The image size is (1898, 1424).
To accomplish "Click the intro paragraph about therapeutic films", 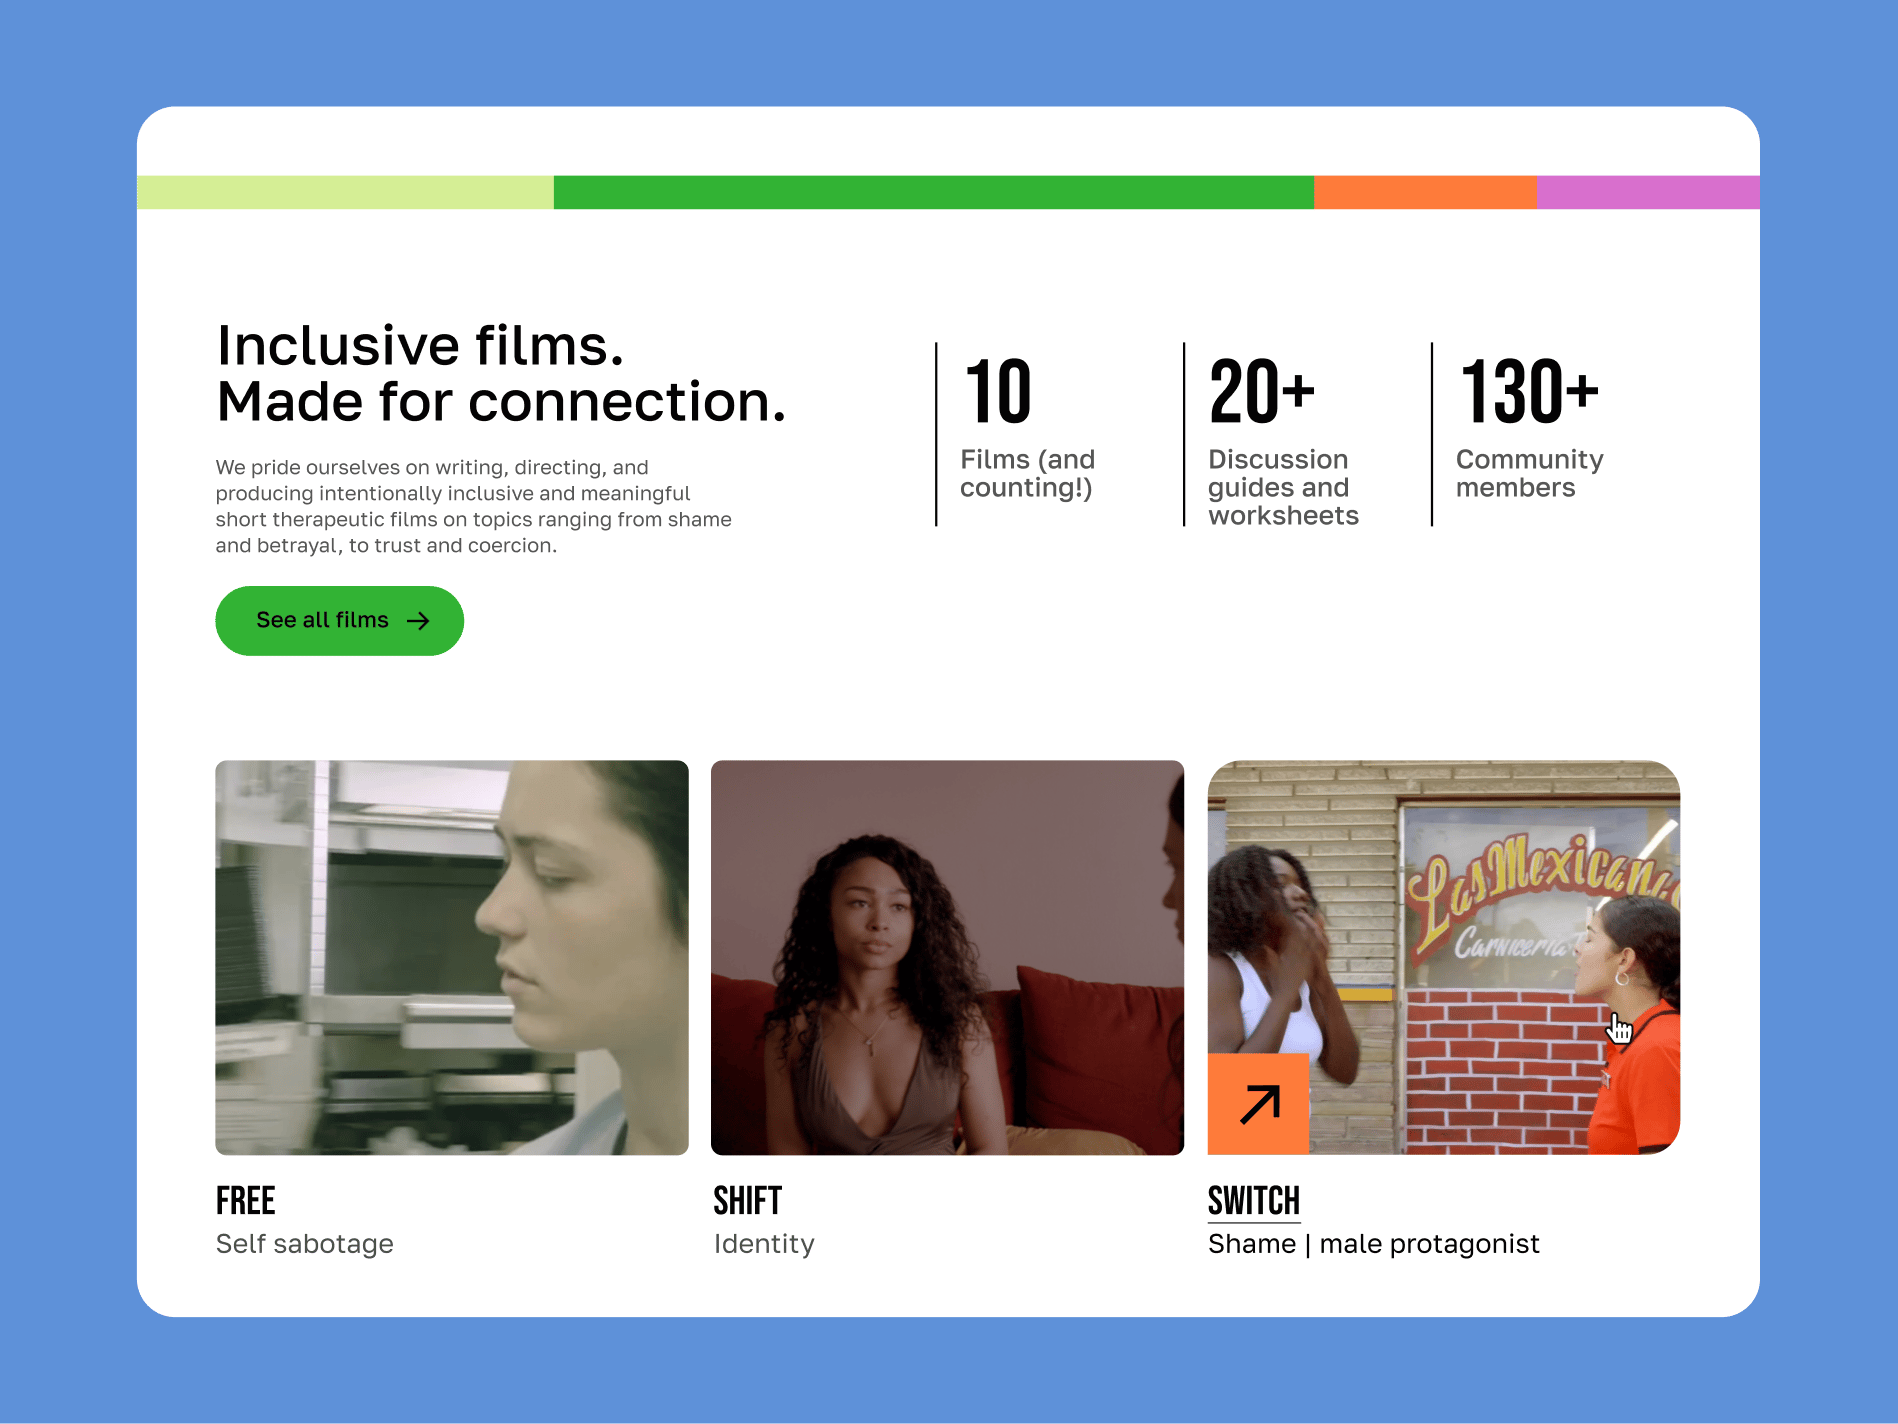I will (474, 507).
